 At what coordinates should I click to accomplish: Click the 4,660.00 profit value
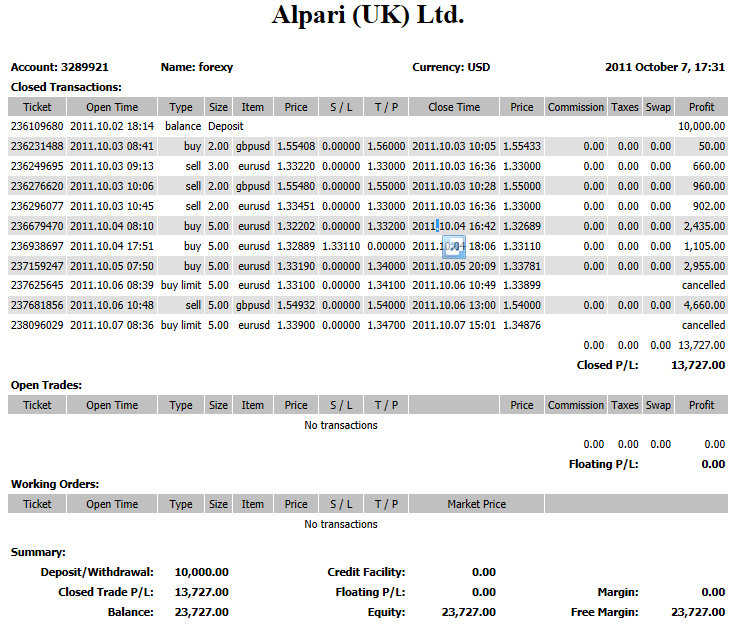tap(704, 305)
